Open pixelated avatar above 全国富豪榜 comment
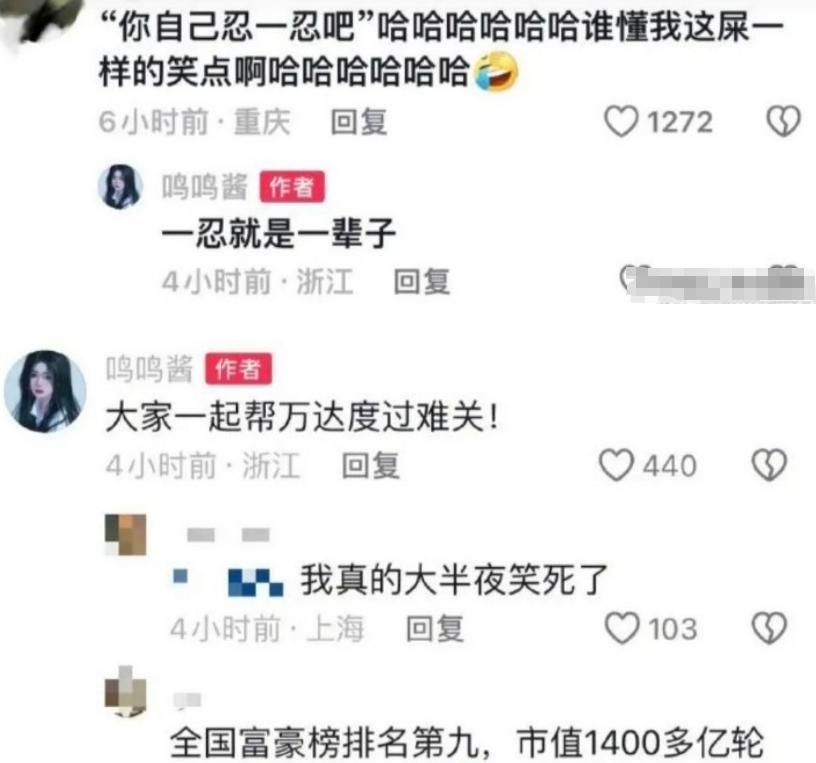This screenshot has height=763, width=816. pos(125,691)
